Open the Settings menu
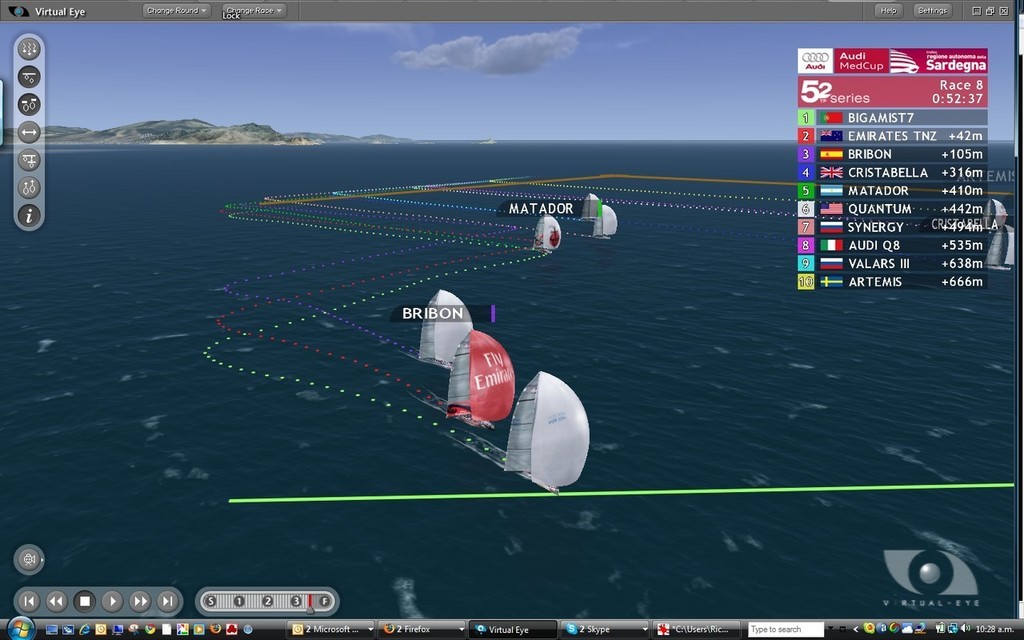 (932, 10)
